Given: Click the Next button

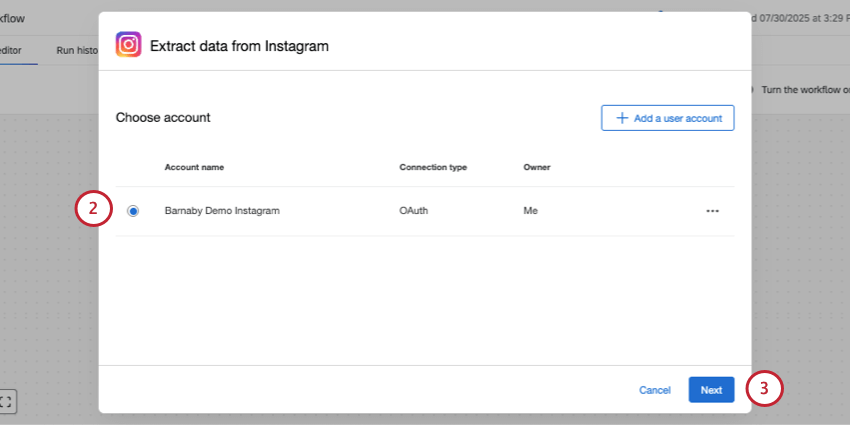Looking at the screenshot, I should 711,390.
